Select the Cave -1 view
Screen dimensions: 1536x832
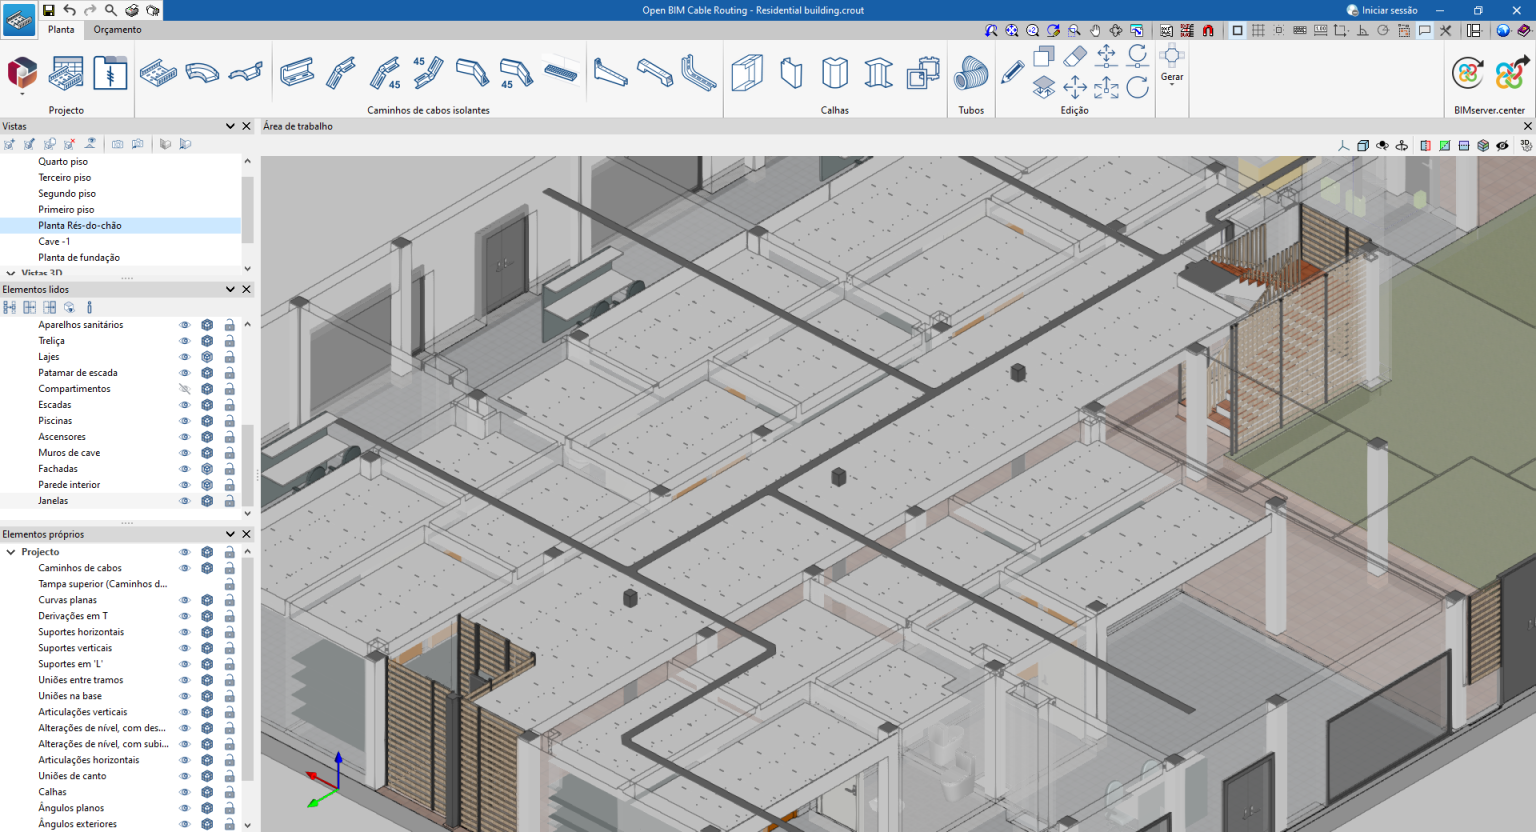click(54, 242)
